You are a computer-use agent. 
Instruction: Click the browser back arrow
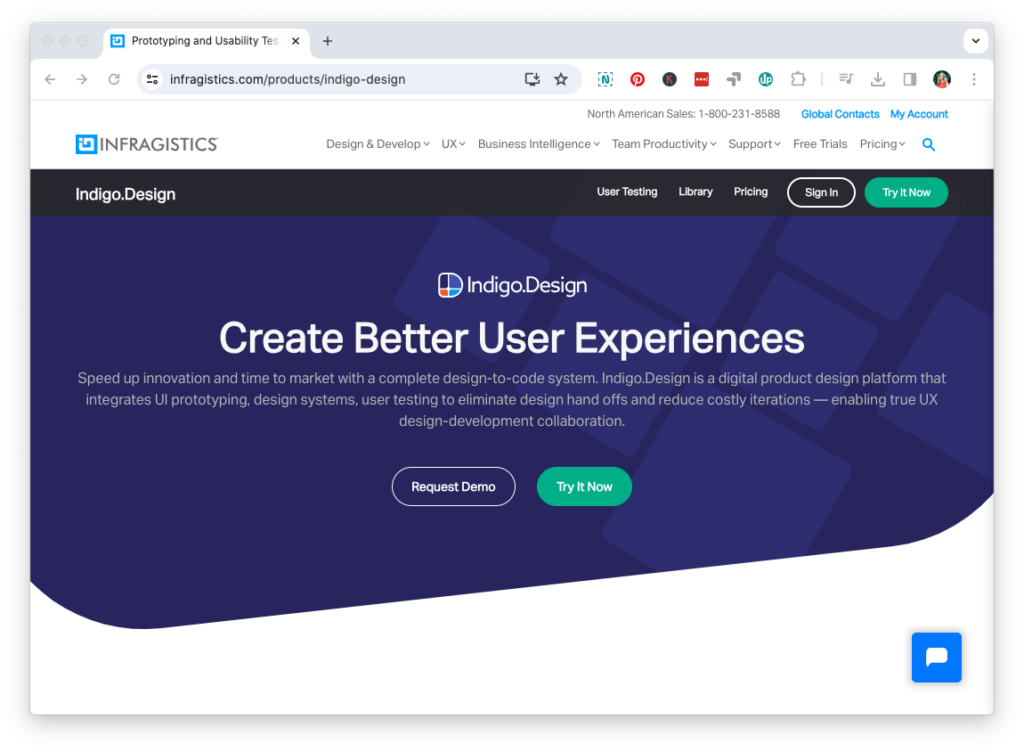click(x=50, y=79)
